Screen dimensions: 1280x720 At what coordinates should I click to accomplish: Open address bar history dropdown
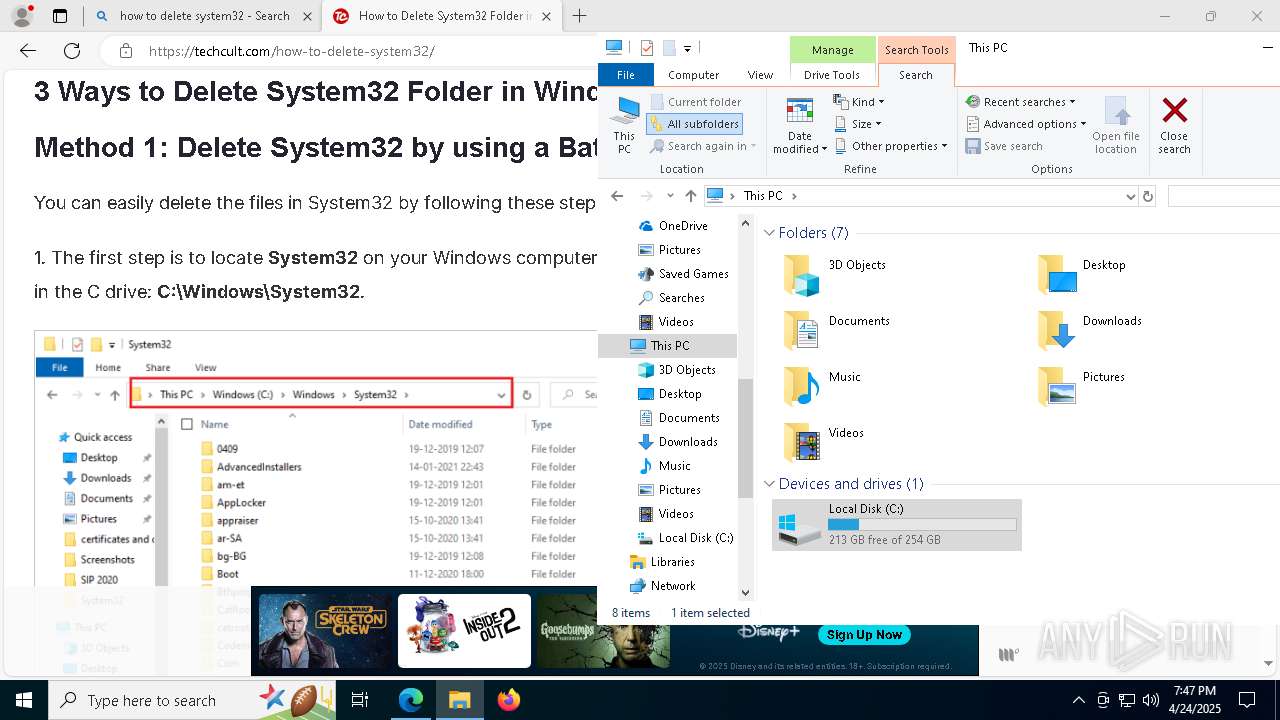1130,196
